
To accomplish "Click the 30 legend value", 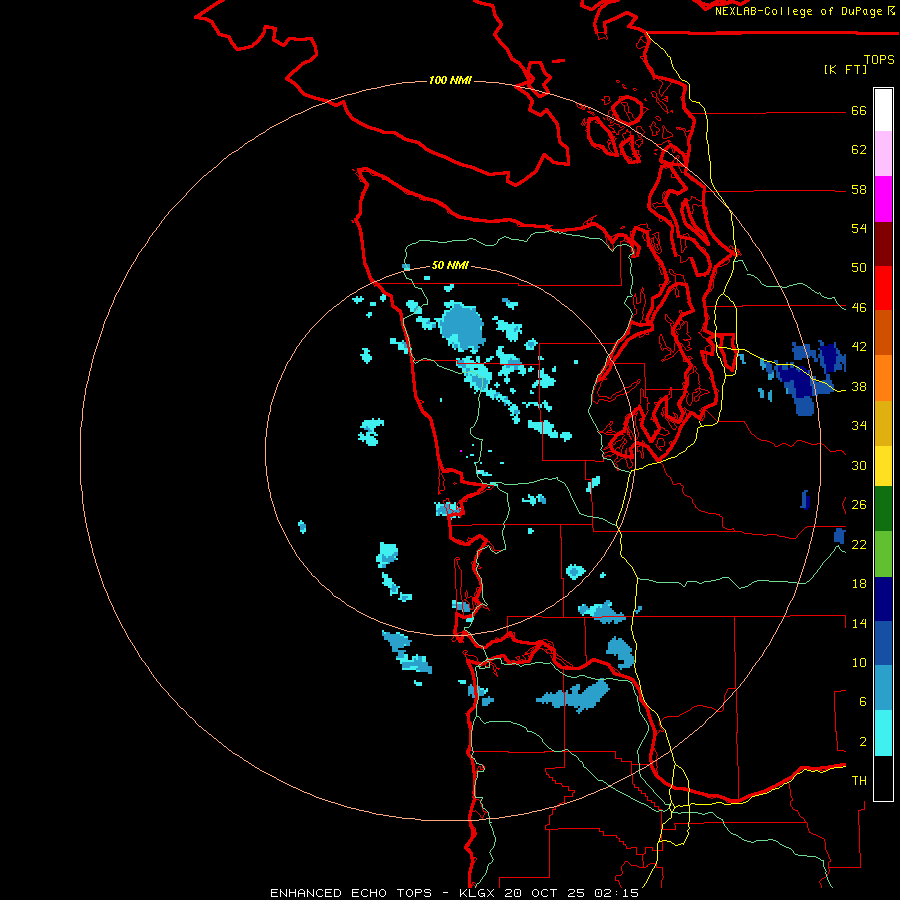I will [x=859, y=465].
